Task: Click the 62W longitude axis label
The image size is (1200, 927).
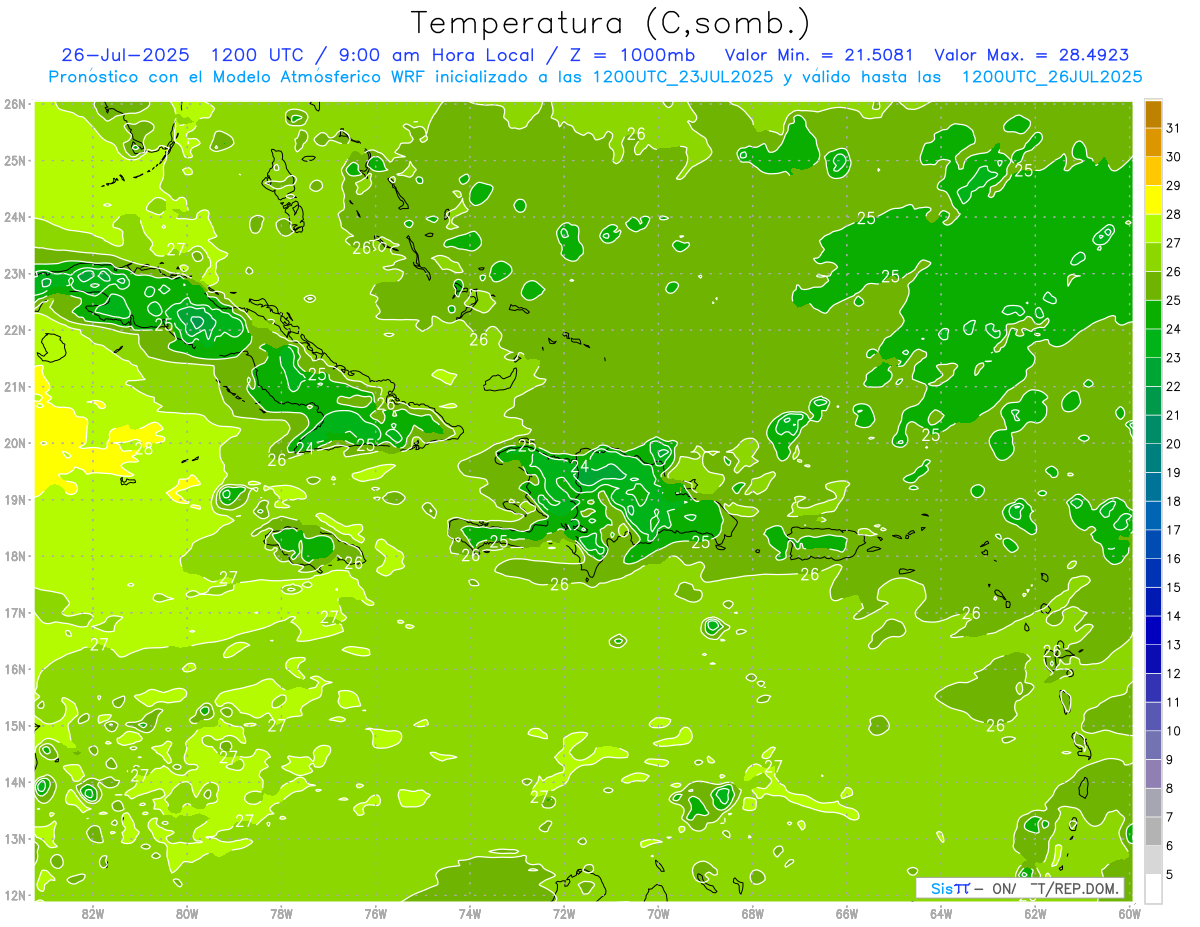Action: click(1035, 913)
